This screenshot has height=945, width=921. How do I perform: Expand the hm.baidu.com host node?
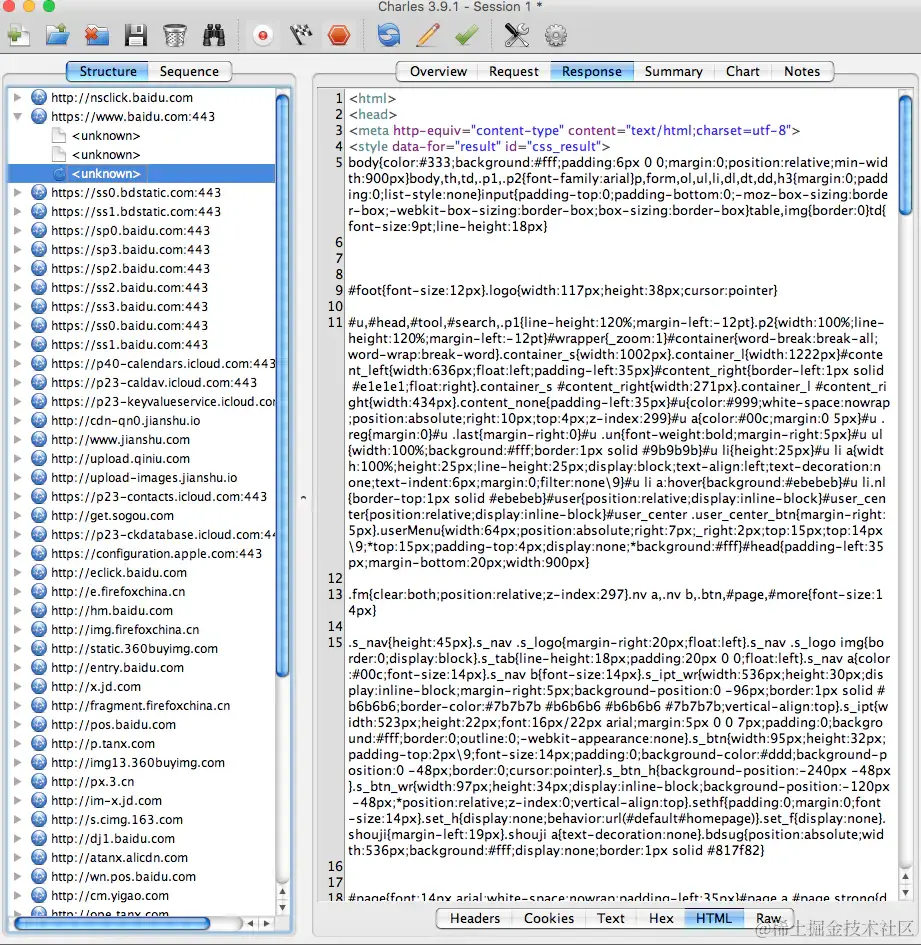tap(17, 611)
